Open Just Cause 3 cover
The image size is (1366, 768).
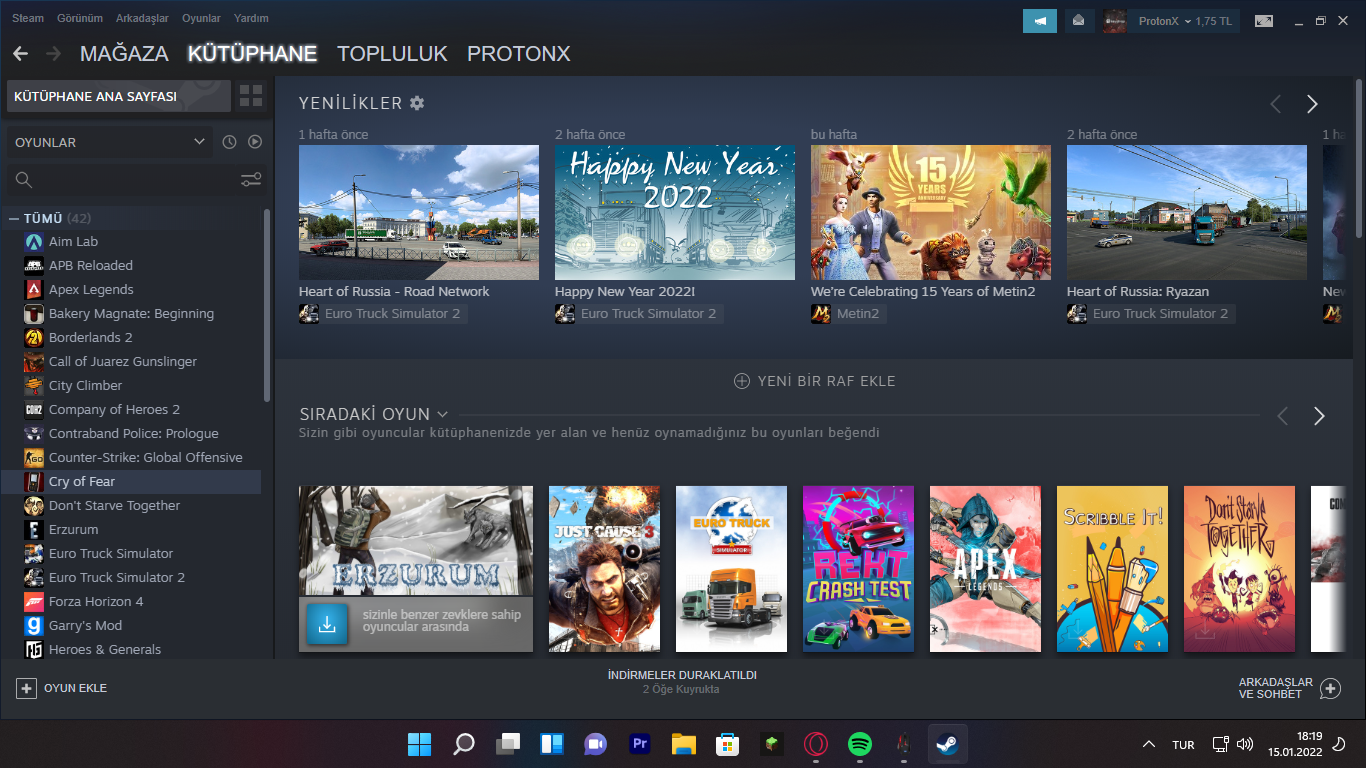coord(604,569)
